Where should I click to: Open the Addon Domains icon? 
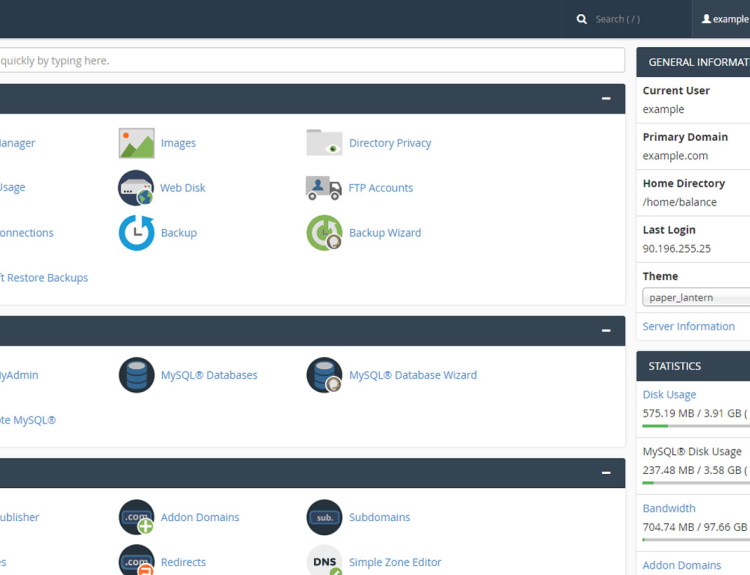point(136,517)
